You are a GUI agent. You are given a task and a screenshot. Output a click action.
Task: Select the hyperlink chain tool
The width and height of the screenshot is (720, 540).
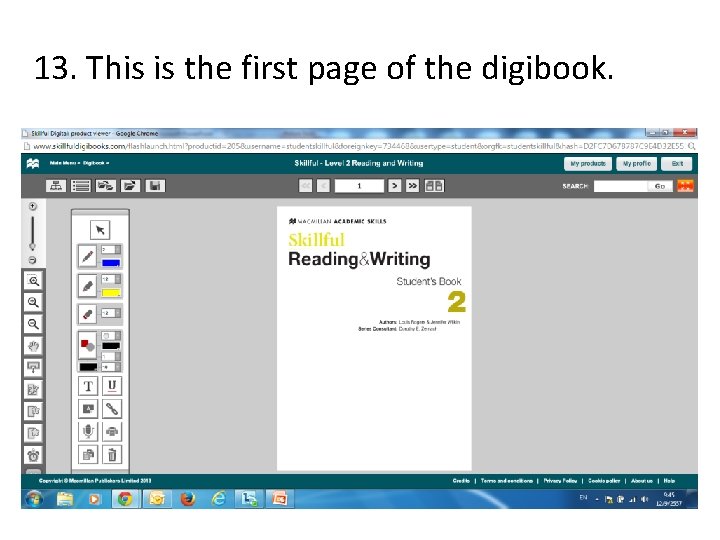[x=112, y=409]
